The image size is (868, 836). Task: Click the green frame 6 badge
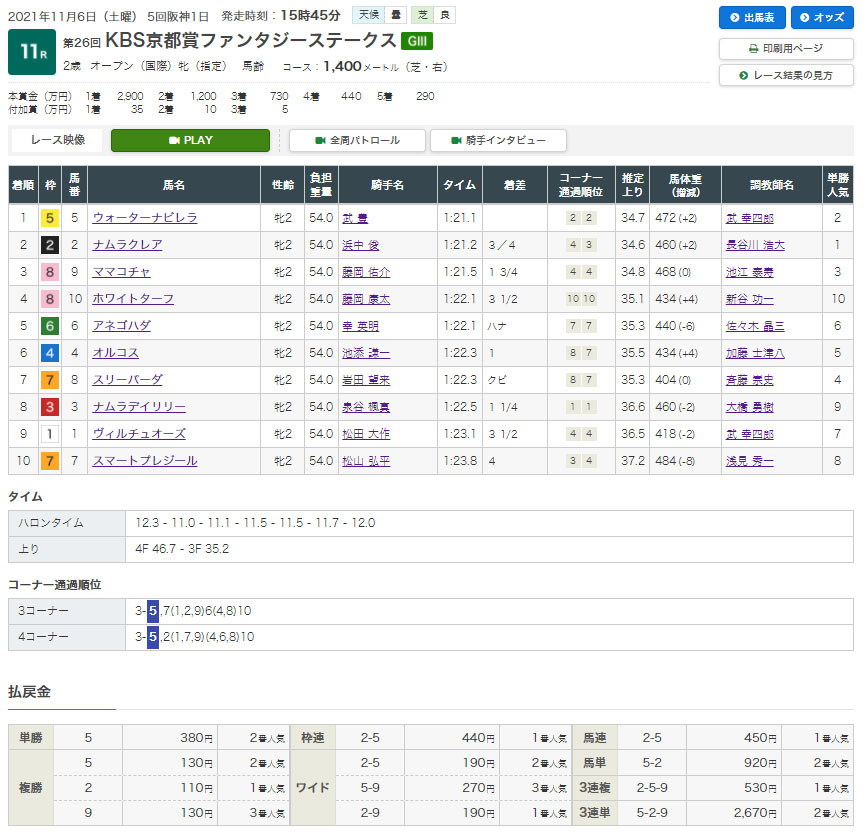coord(47,326)
